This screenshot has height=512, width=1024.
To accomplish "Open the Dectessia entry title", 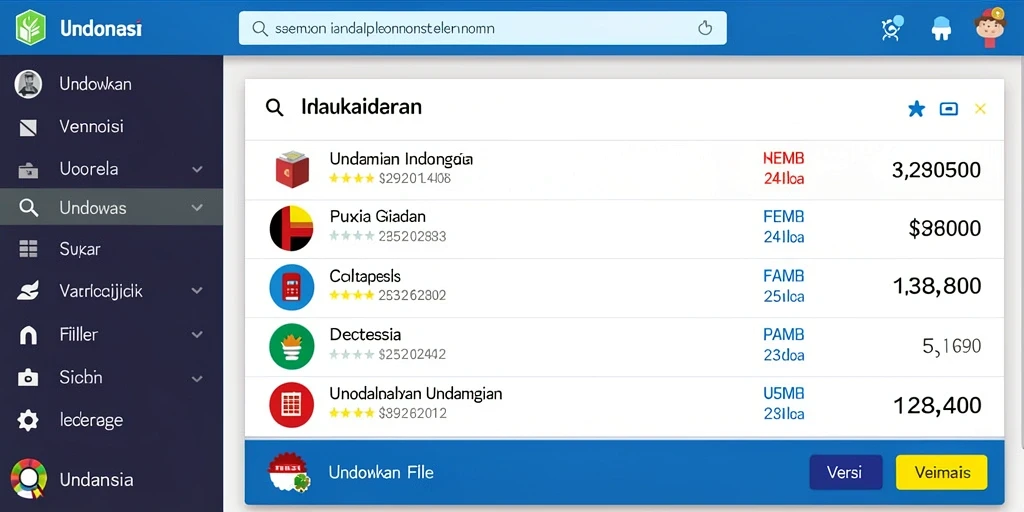I will (x=365, y=334).
